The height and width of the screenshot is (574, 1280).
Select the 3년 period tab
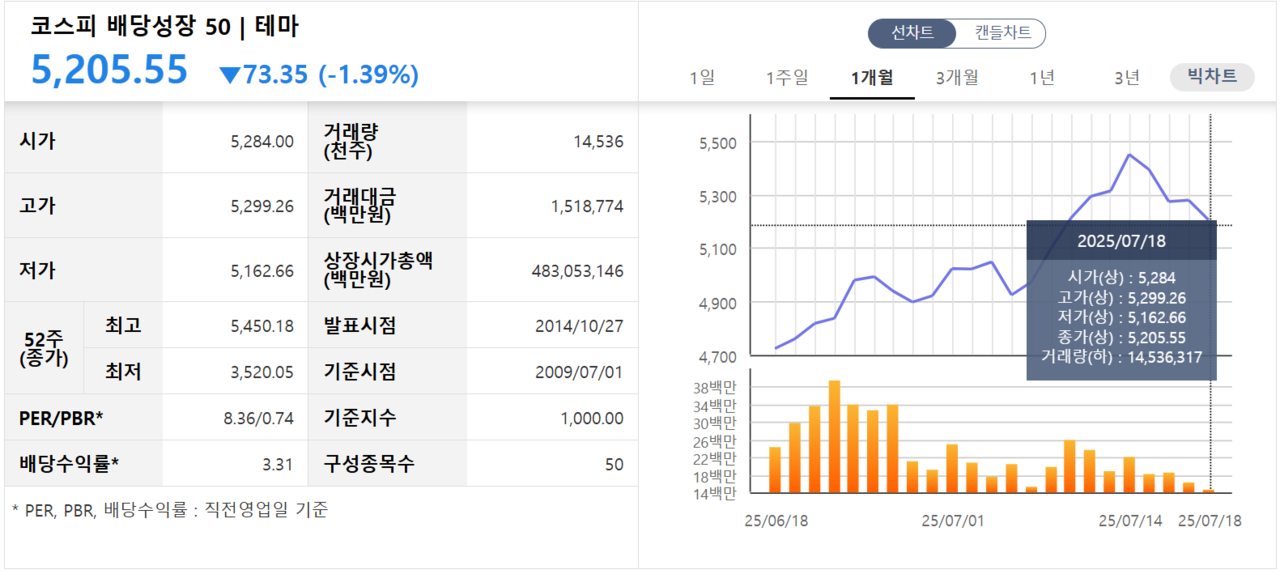pos(1127,77)
